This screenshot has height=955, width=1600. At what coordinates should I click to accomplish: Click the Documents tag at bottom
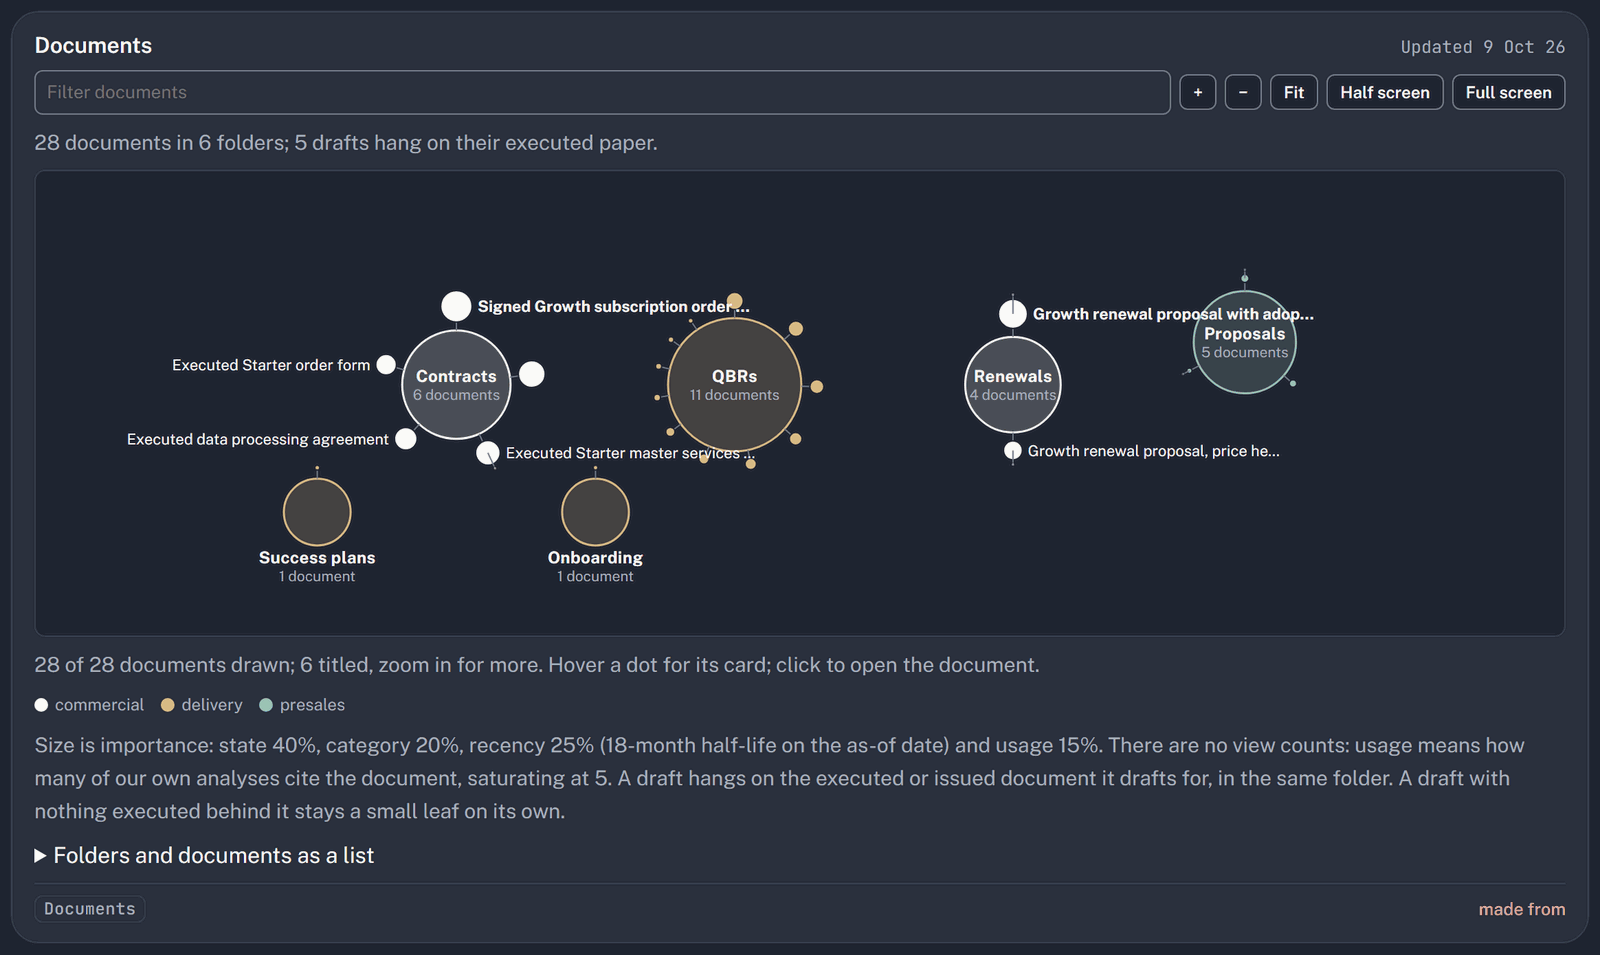(90, 909)
